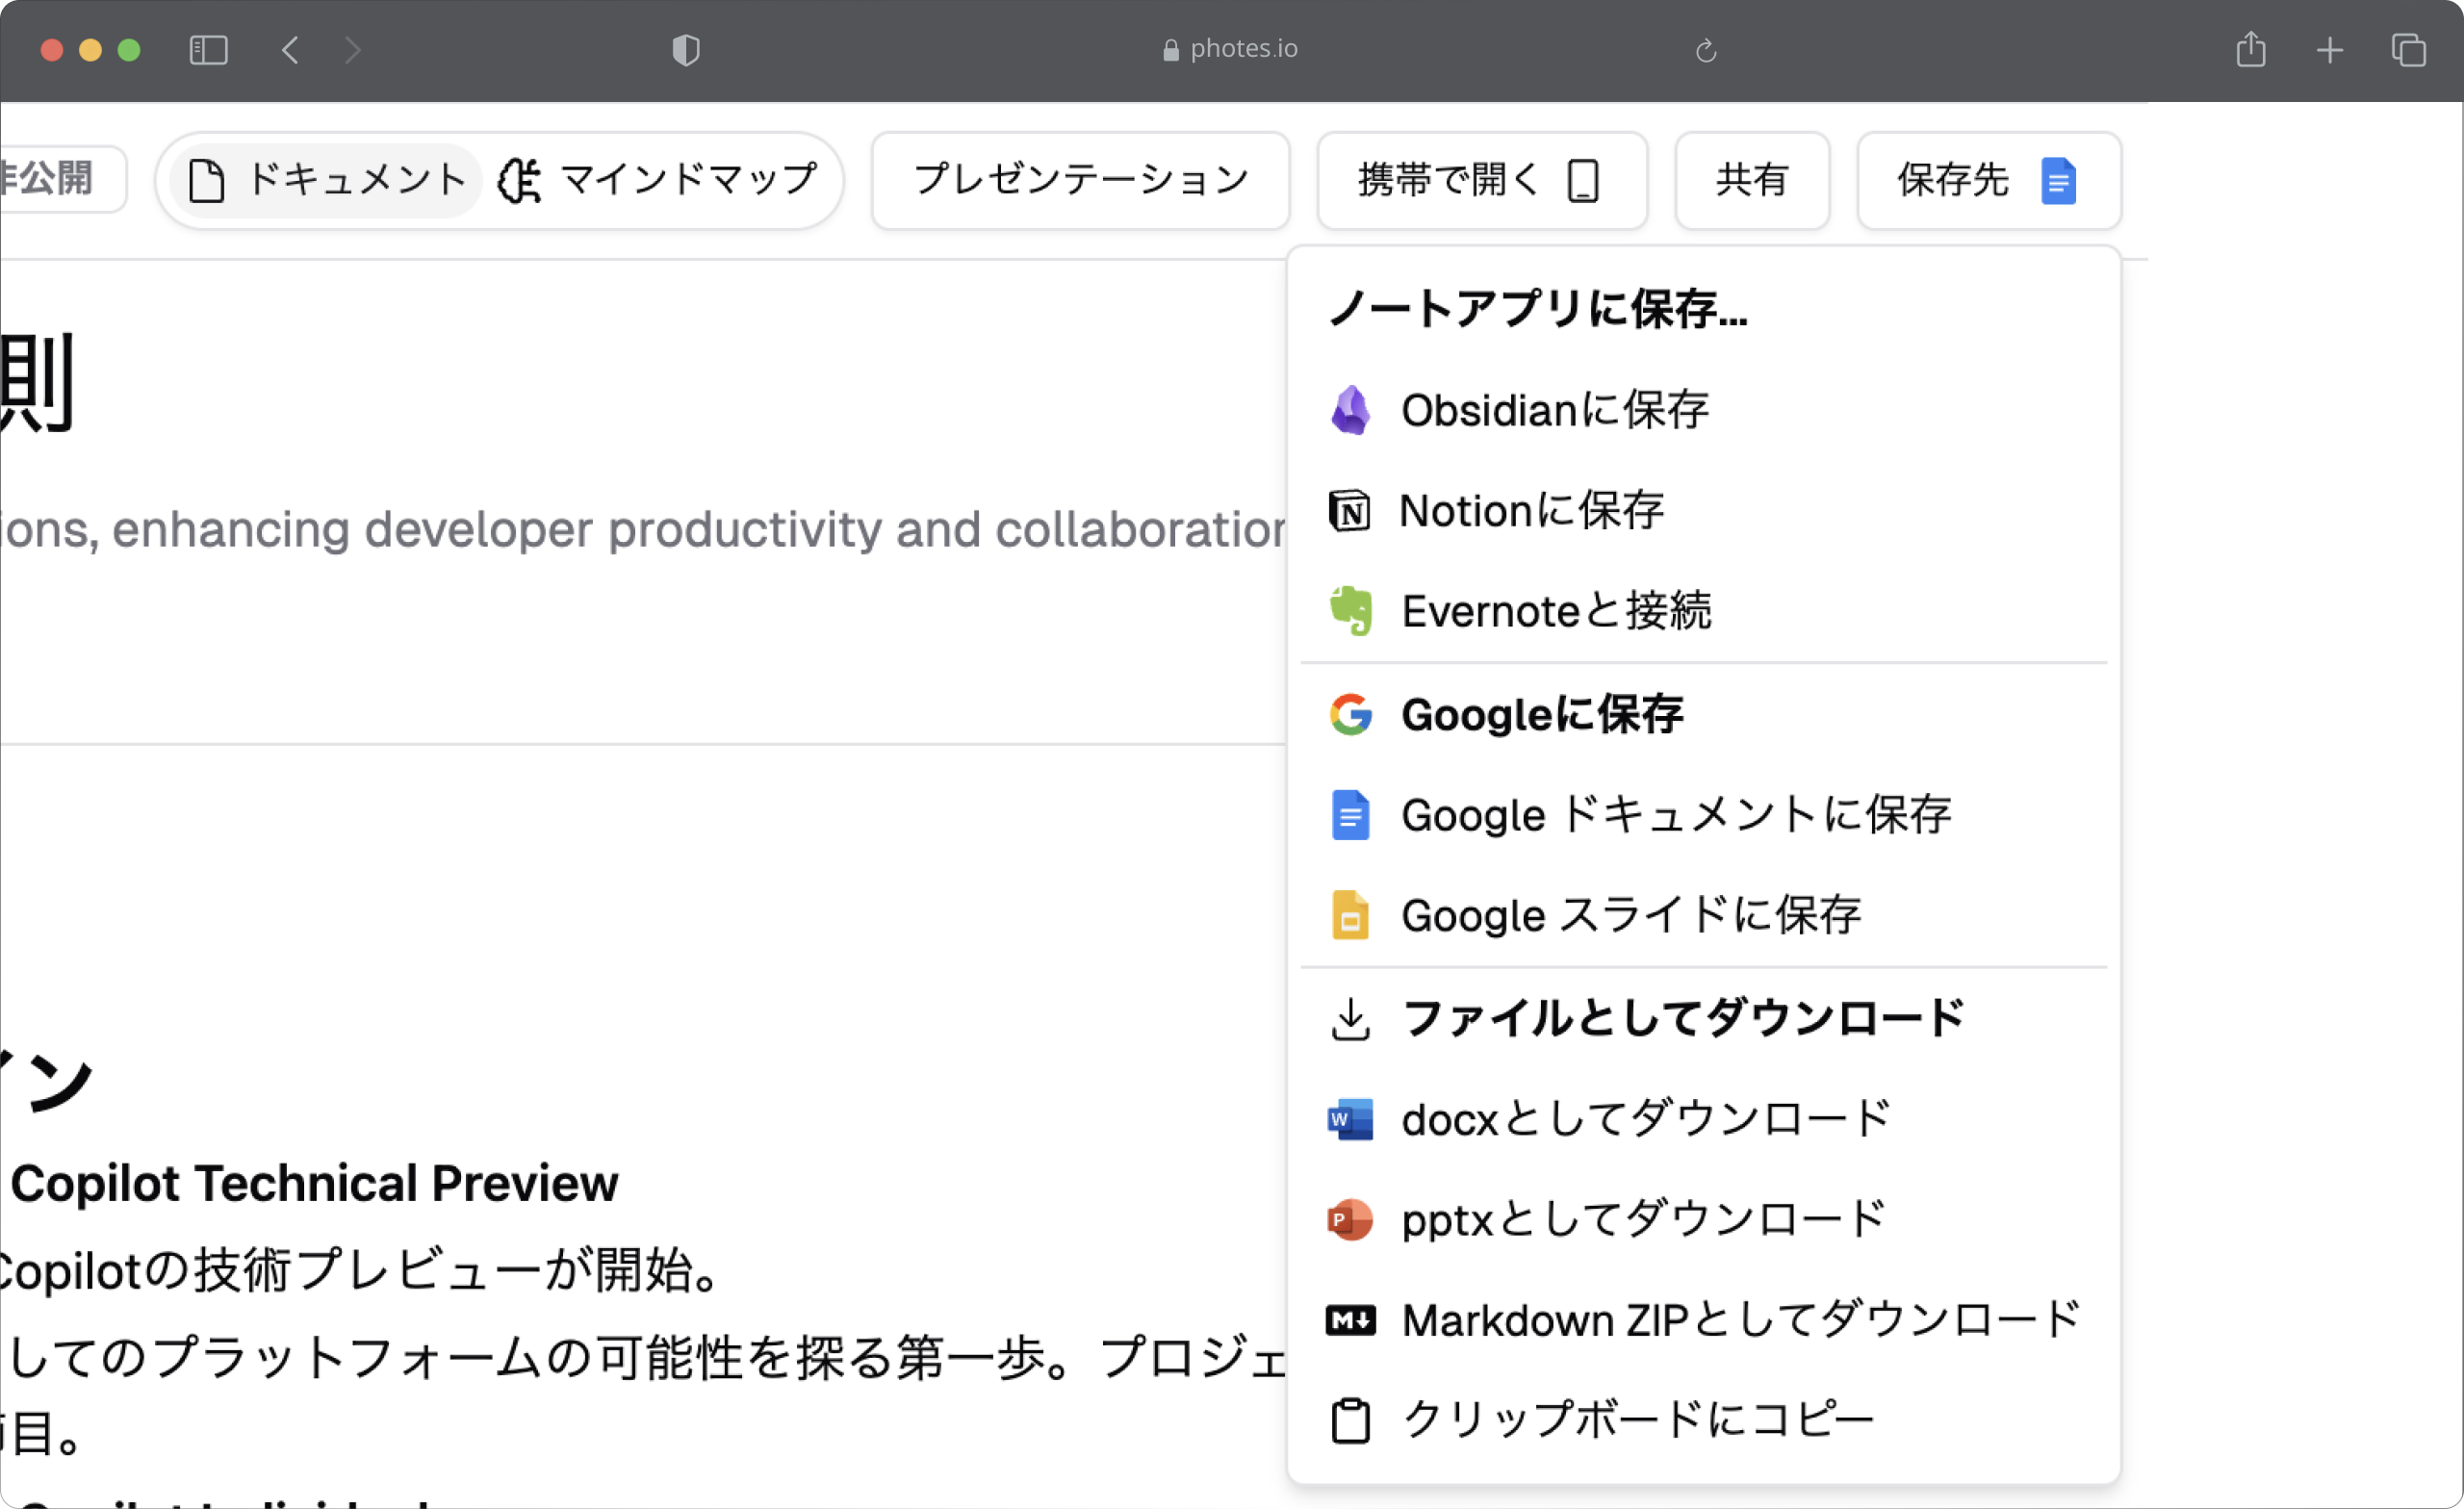Screen dimensions: 2464x1509
Task: Click the download arrow icon
Action: [1350, 1019]
